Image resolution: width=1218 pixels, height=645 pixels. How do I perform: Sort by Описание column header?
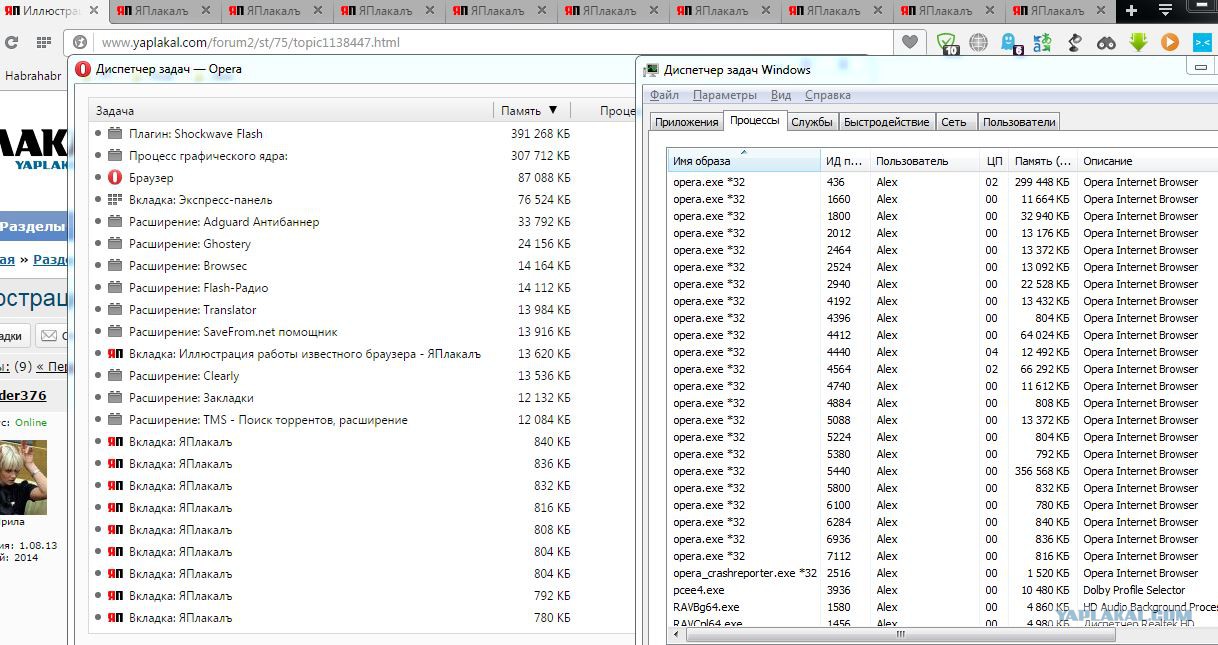[1147, 161]
